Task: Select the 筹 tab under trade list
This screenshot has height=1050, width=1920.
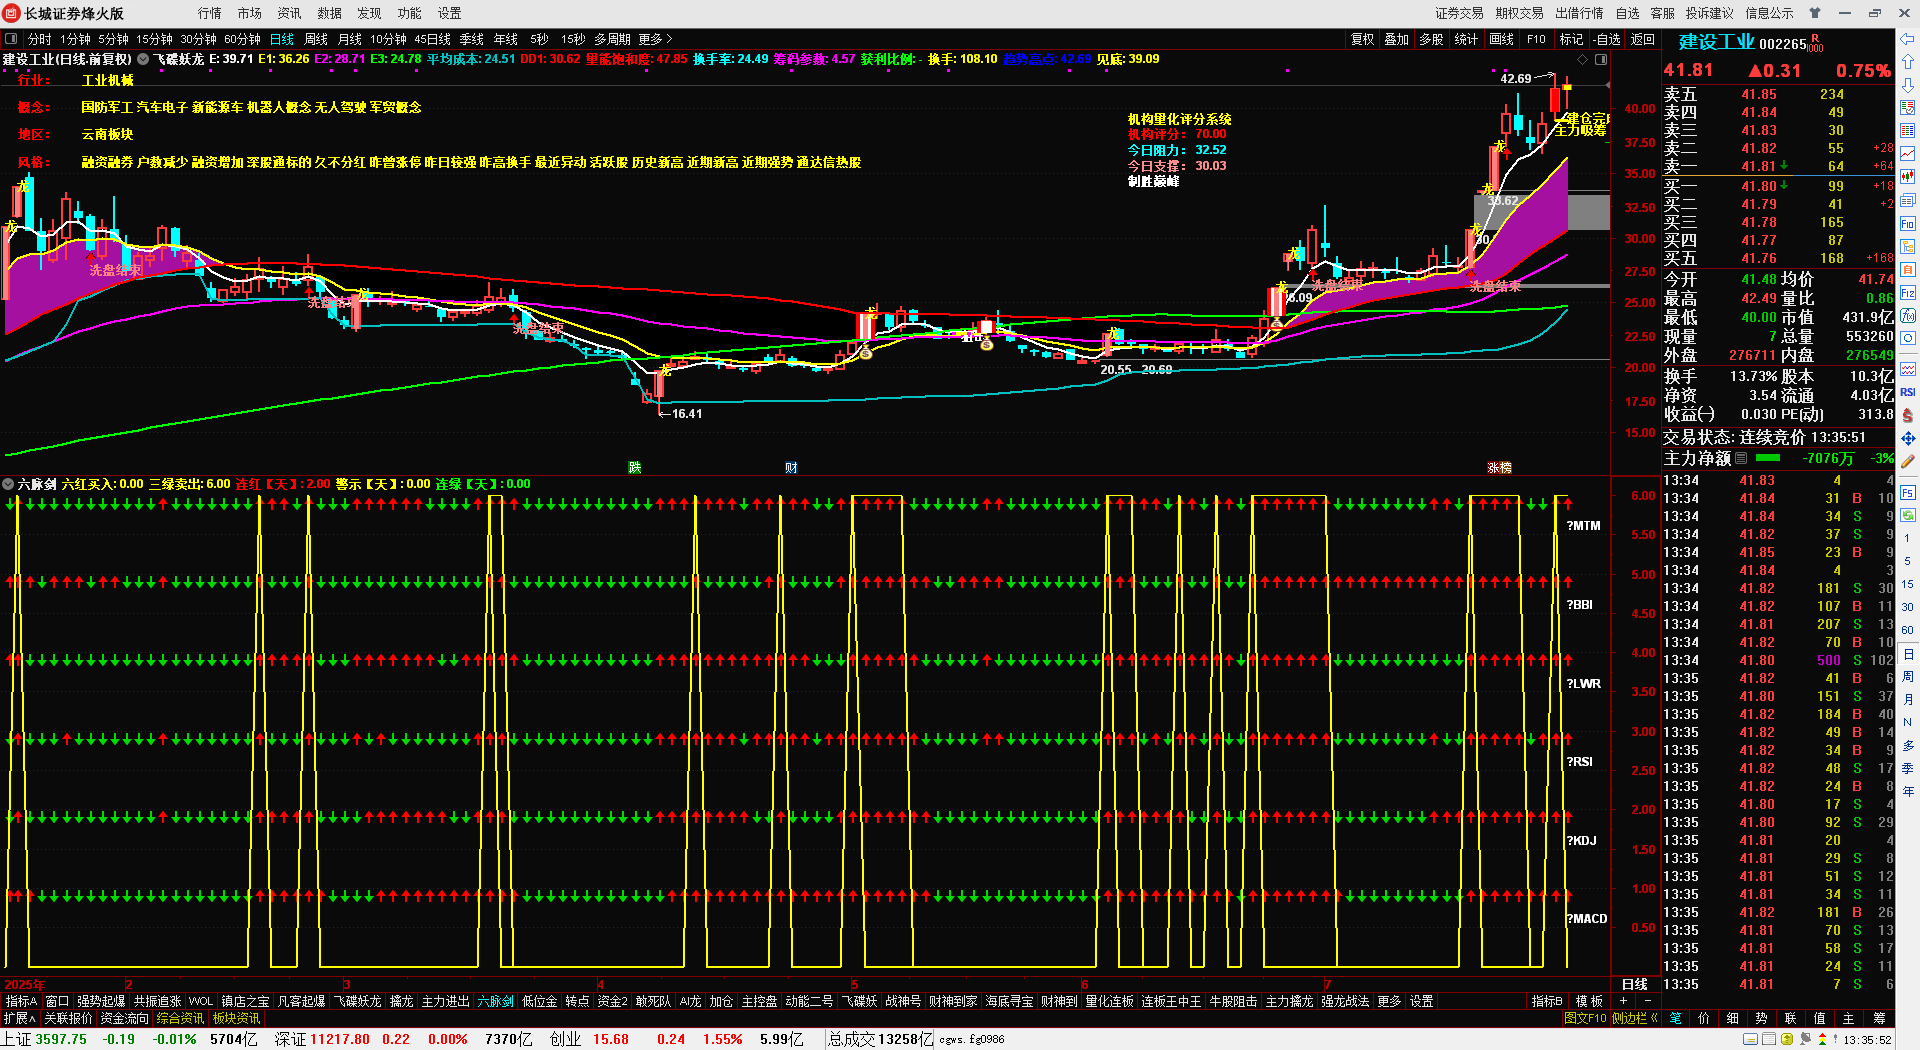Action: [x=1880, y=1018]
